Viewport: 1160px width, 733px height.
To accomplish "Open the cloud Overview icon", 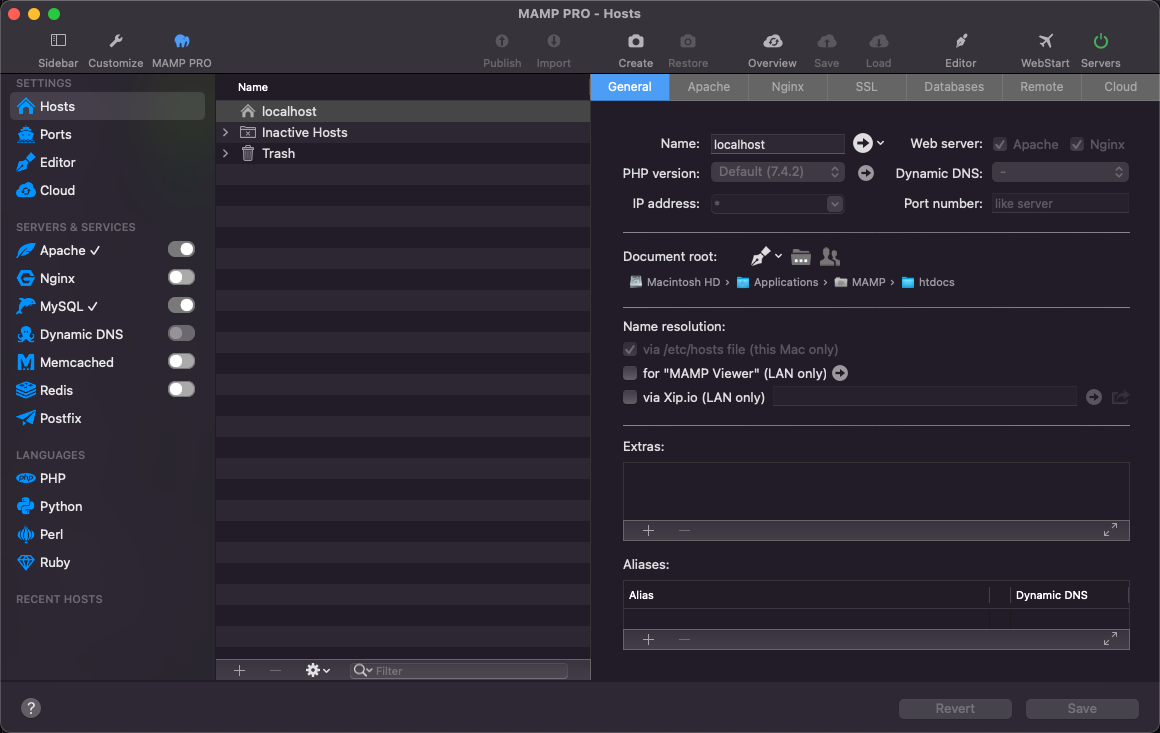I will click(772, 41).
